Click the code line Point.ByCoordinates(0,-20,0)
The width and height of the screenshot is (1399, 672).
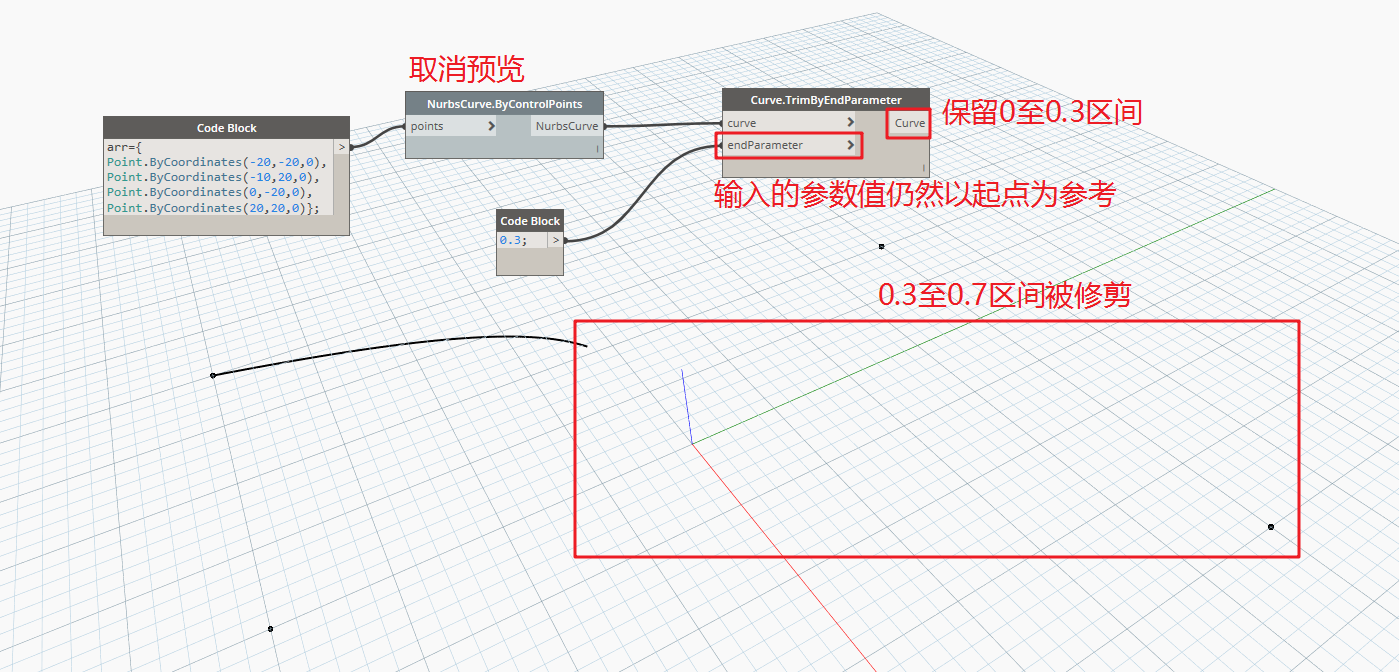click(x=209, y=192)
